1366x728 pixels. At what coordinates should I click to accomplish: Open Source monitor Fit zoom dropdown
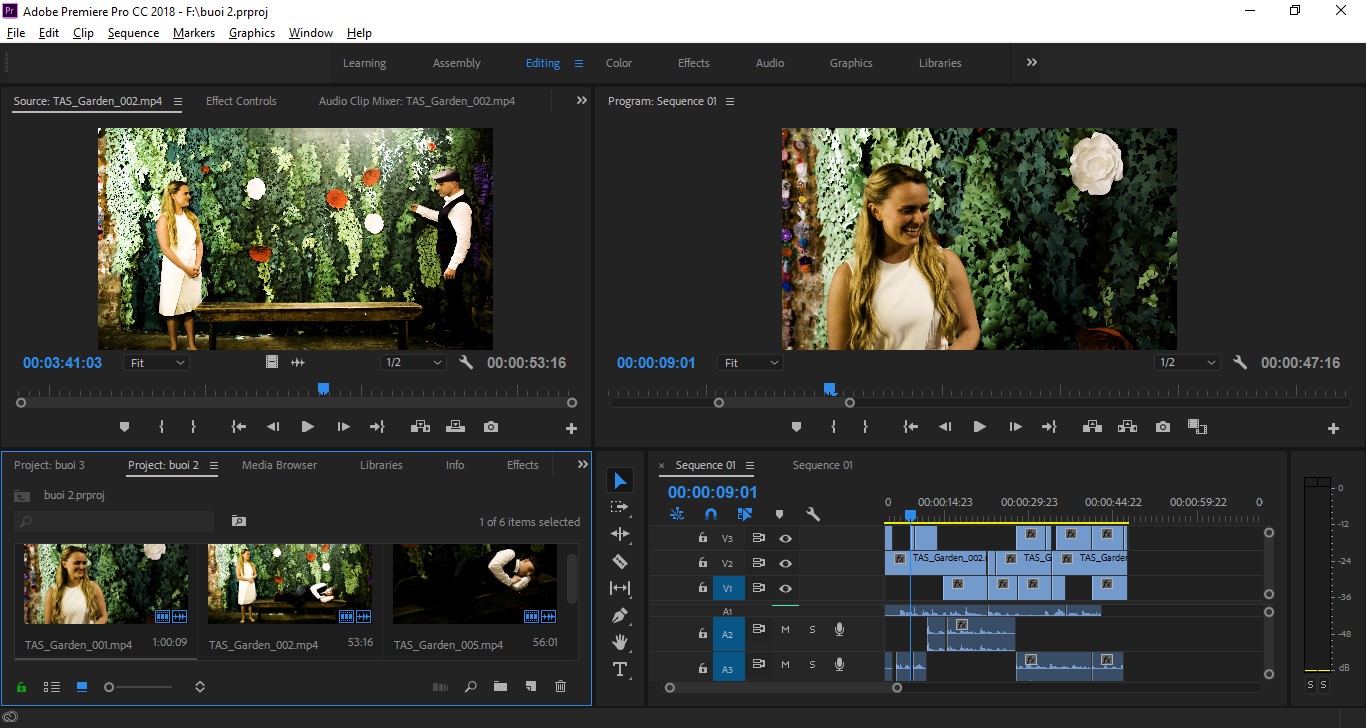[x=156, y=363]
